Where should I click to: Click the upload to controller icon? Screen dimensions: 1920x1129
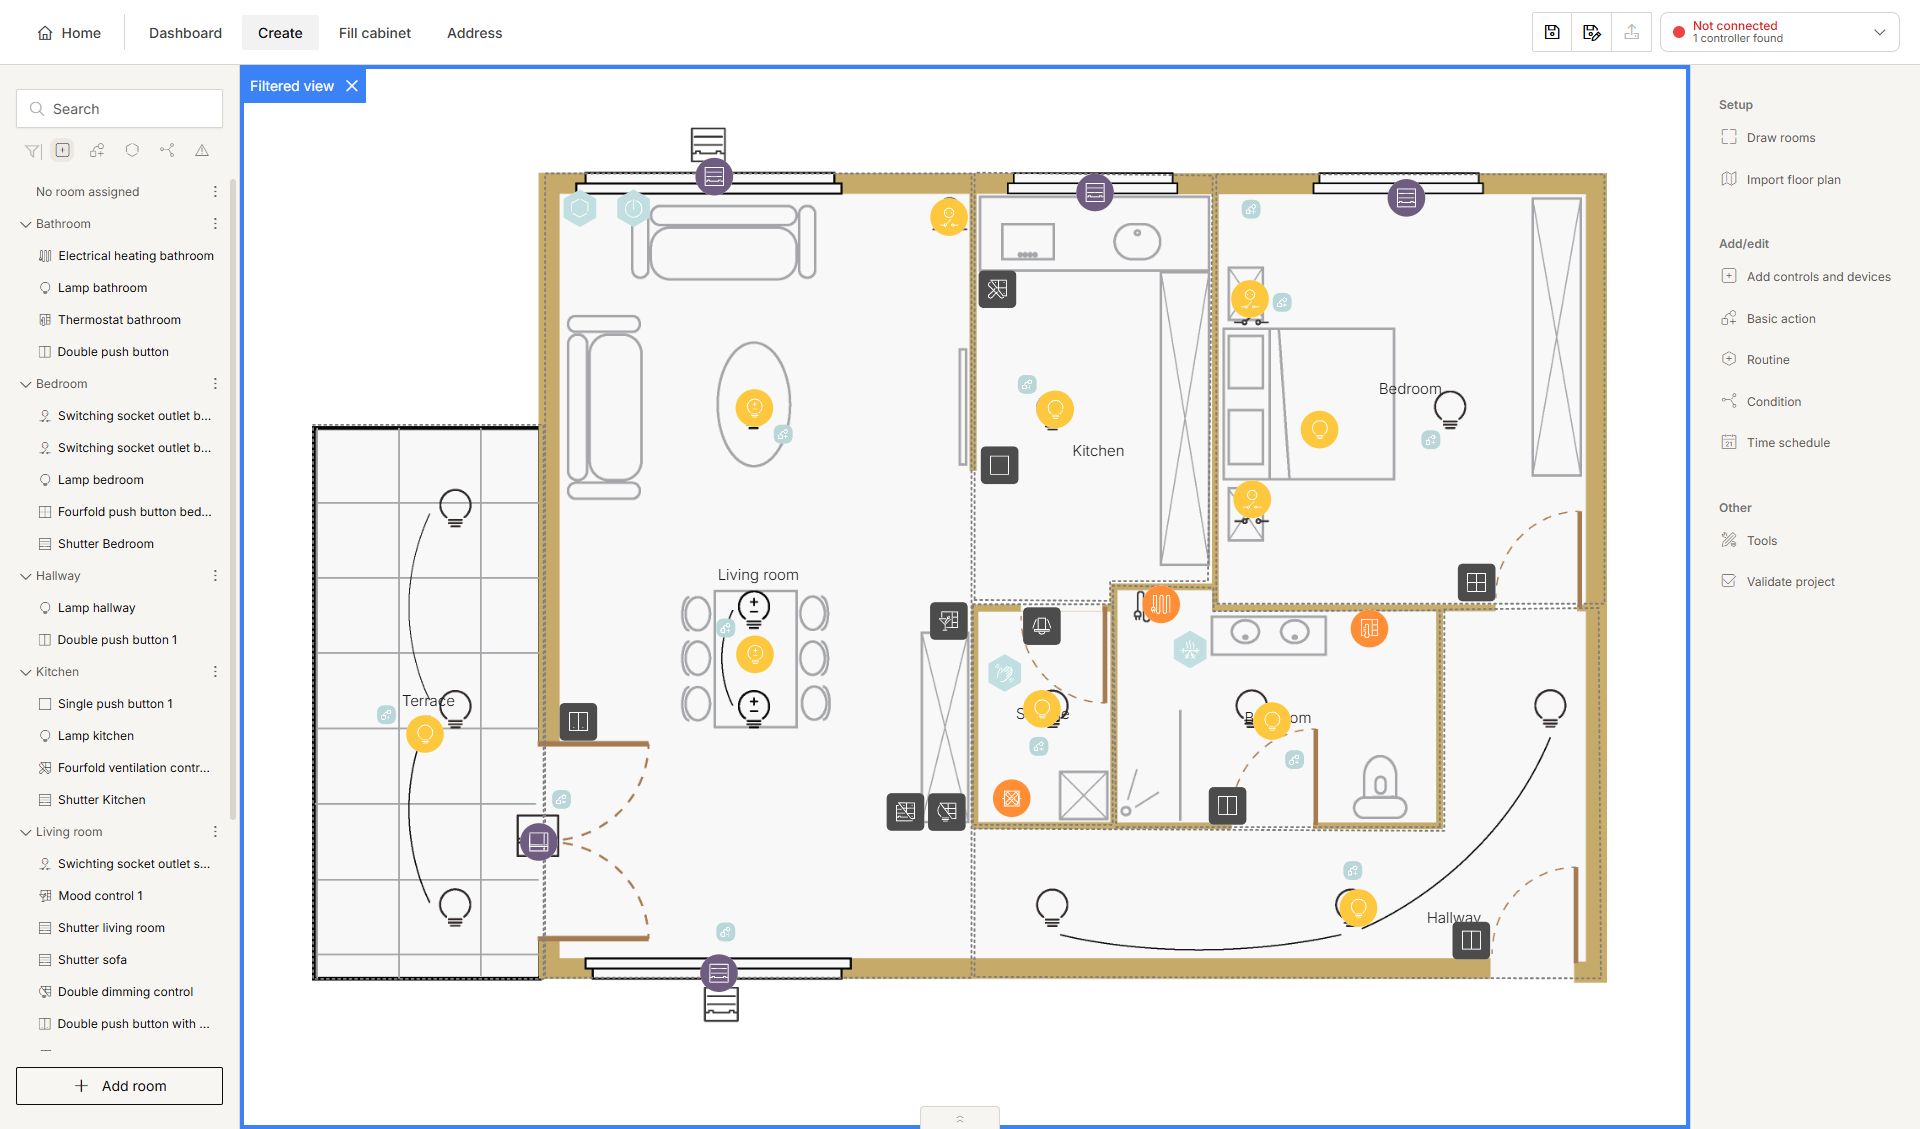[1632, 32]
